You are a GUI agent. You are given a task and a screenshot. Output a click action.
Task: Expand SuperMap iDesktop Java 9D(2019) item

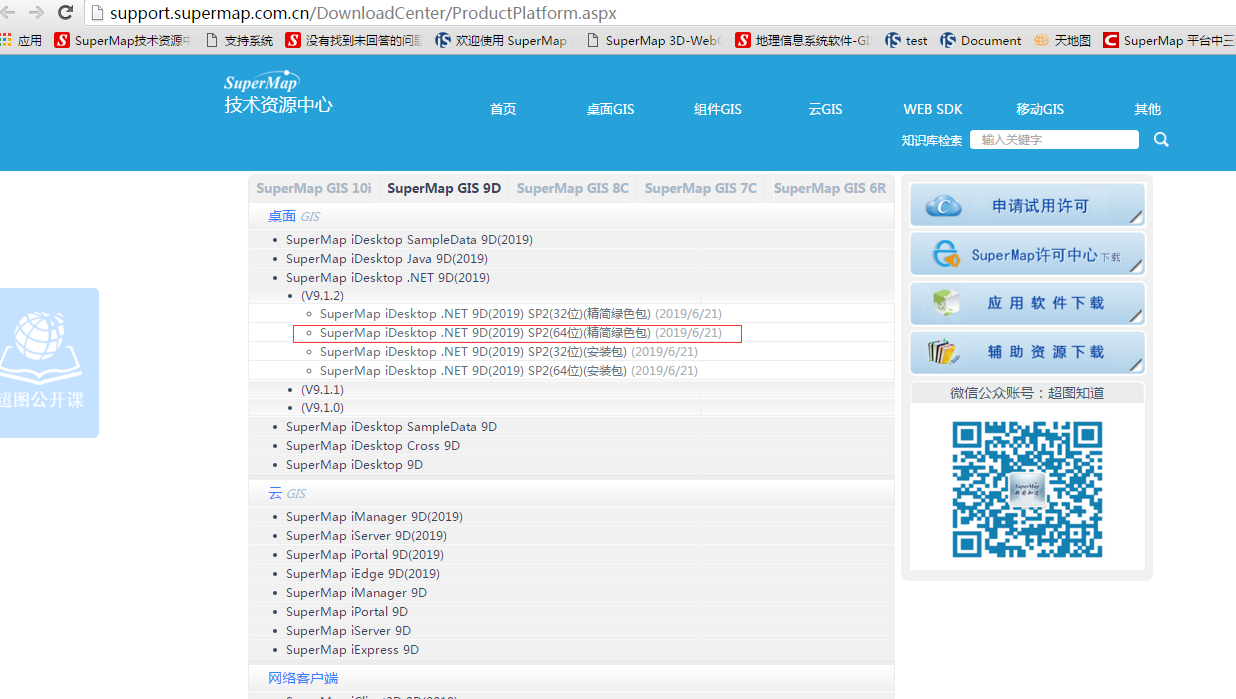[387, 259]
